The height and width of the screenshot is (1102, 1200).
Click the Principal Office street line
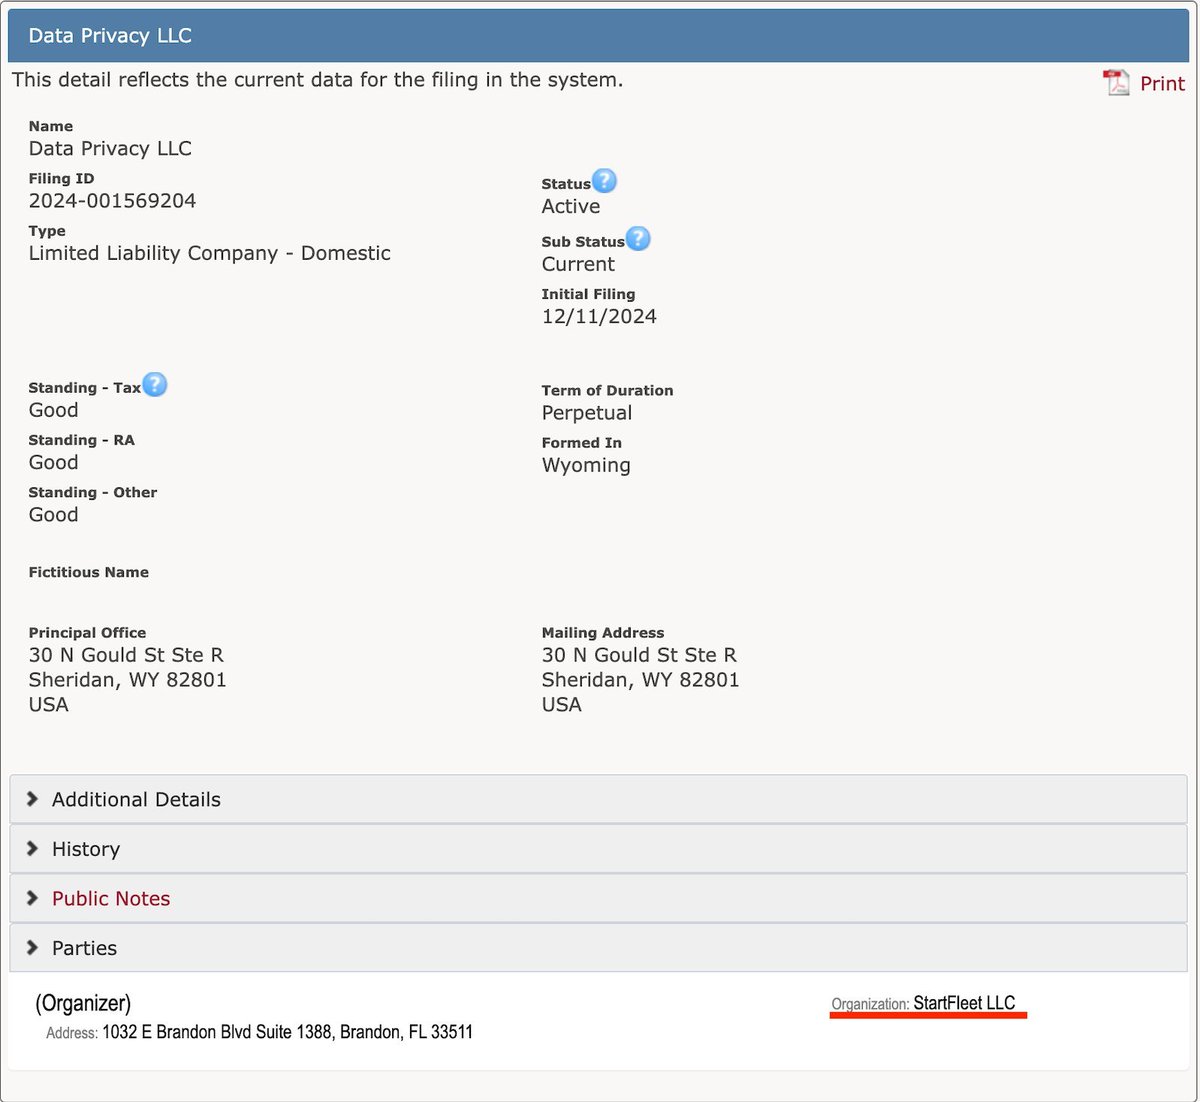point(126,655)
